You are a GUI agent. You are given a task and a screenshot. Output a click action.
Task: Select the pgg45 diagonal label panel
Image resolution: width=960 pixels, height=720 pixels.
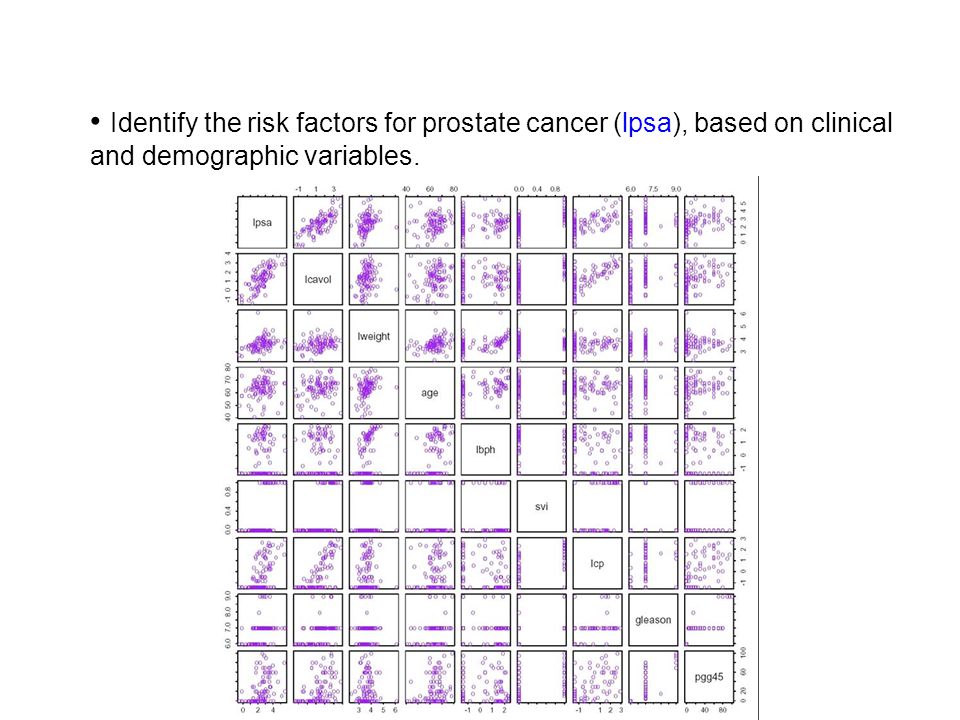(709, 677)
